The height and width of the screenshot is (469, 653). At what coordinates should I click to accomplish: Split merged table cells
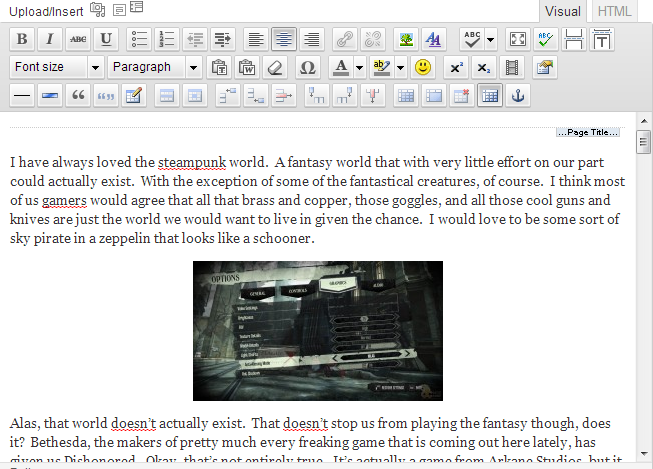tap(406, 95)
